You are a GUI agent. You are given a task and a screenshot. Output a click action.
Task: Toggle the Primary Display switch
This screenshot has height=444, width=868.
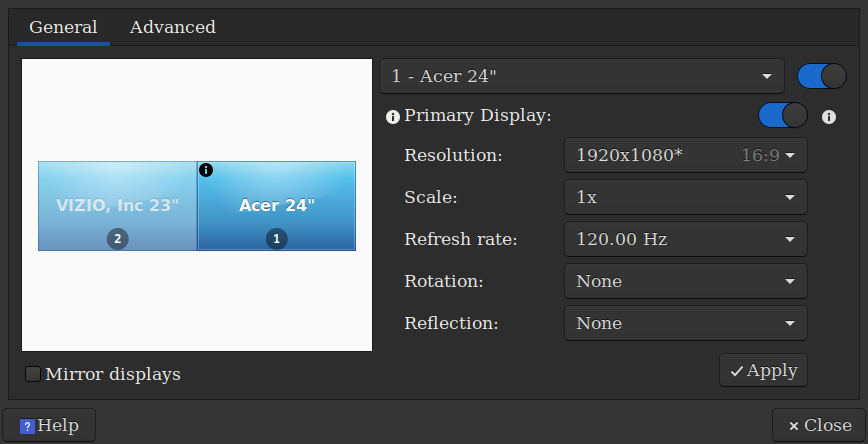tap(783, 116)
